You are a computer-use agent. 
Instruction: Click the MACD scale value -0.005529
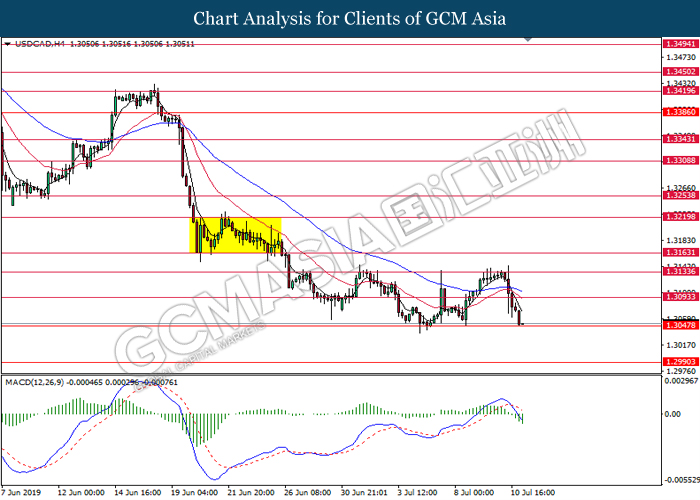pyautogui.click(x=682, y=480)
